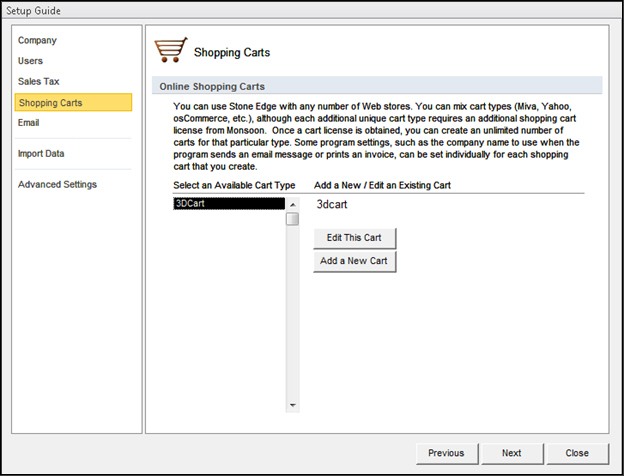624x476 pixels.
Task: Click the cart type list's scroll down arrow
Action: pos(293,405)
